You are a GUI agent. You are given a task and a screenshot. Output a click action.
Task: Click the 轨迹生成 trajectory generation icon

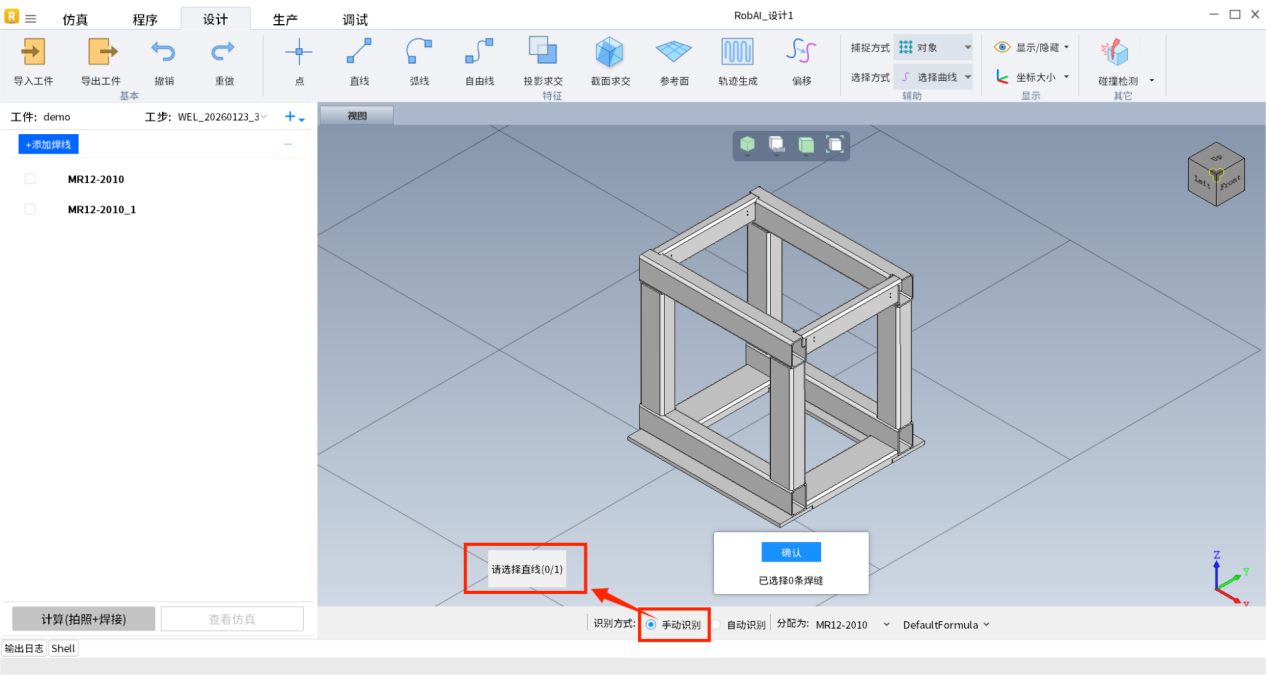[737, 52]
